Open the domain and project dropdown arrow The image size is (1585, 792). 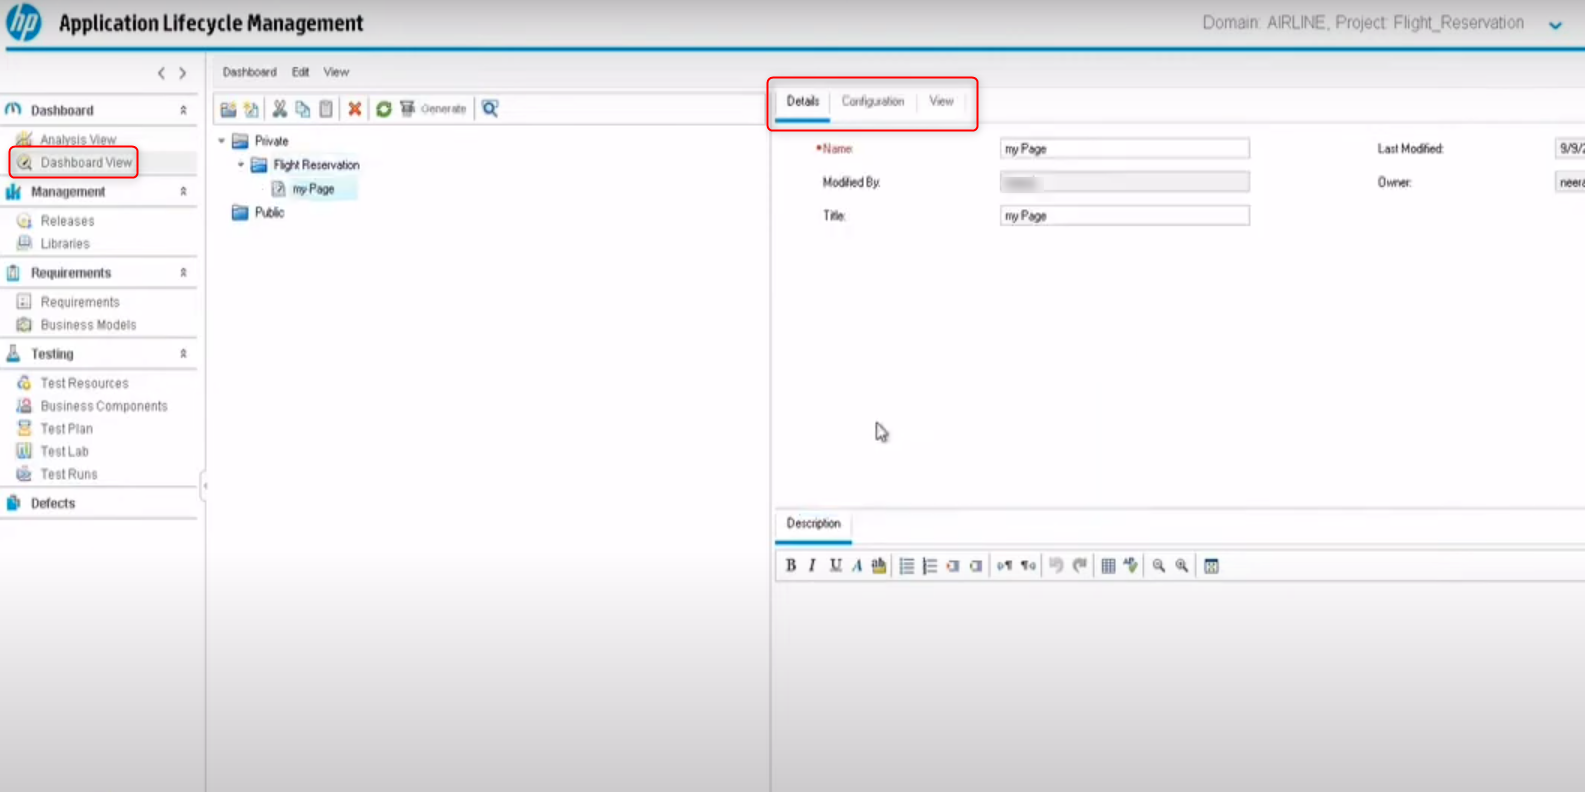pos(1555,25)
